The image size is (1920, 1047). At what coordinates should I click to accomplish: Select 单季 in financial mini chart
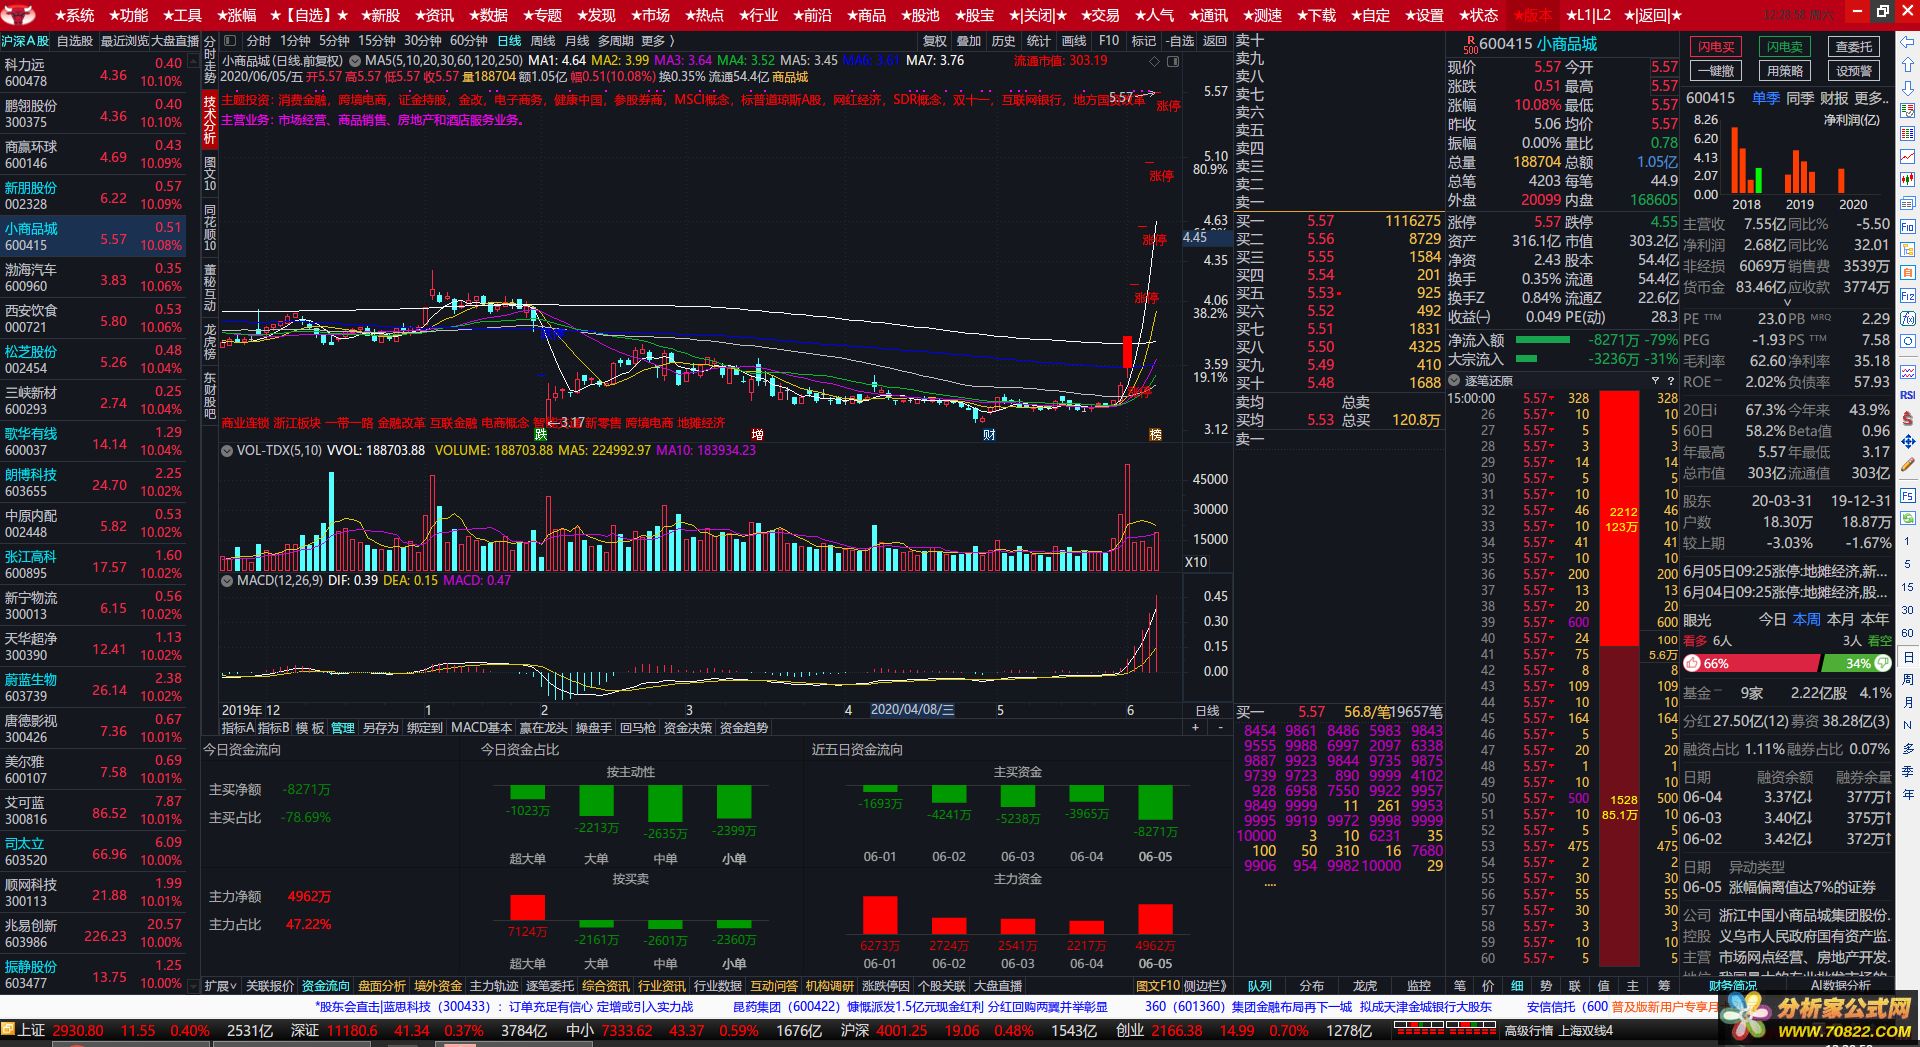click(x=1766, y=98)
